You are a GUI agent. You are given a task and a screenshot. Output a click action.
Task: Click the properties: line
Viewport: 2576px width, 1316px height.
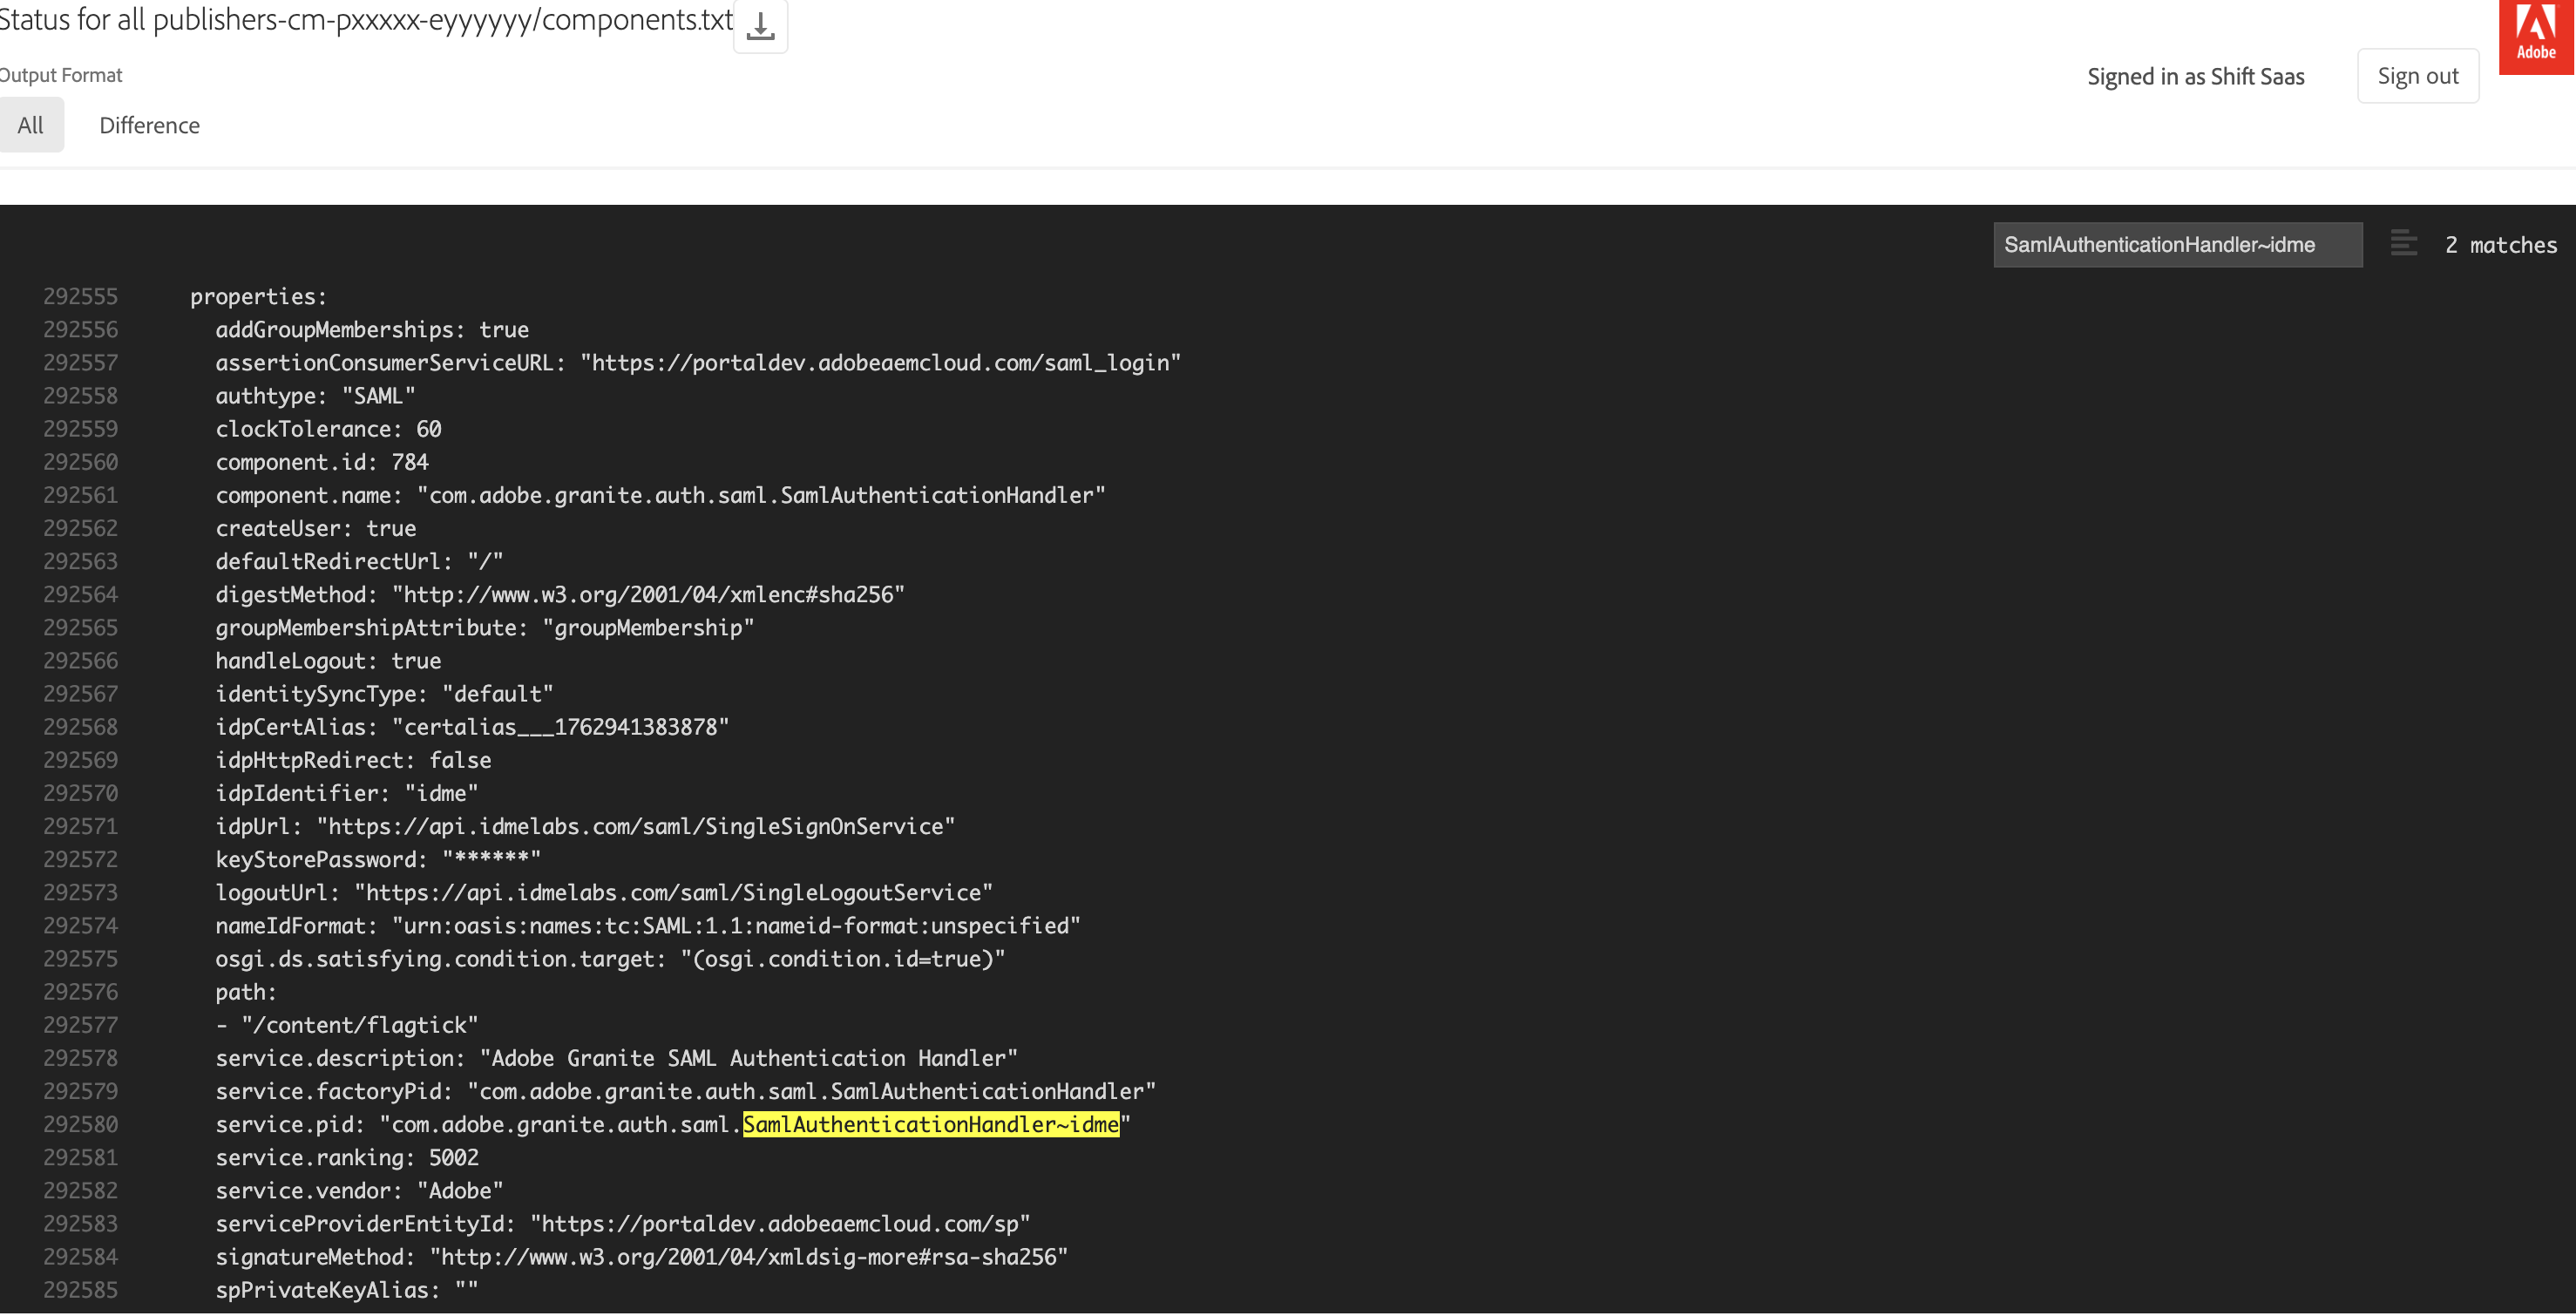click(258, 296)
